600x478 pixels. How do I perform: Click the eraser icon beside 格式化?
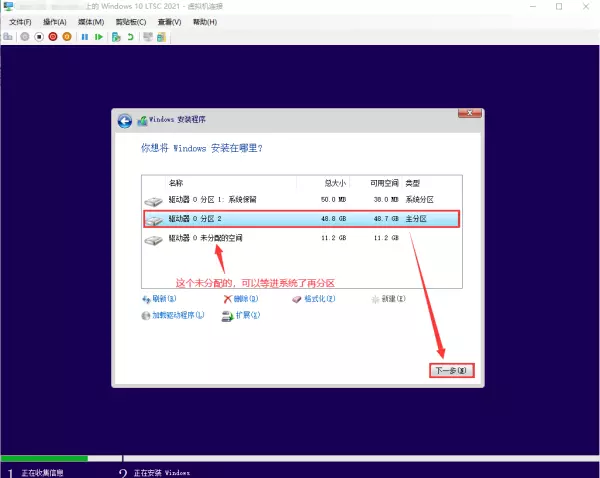[x=297, y=299]
